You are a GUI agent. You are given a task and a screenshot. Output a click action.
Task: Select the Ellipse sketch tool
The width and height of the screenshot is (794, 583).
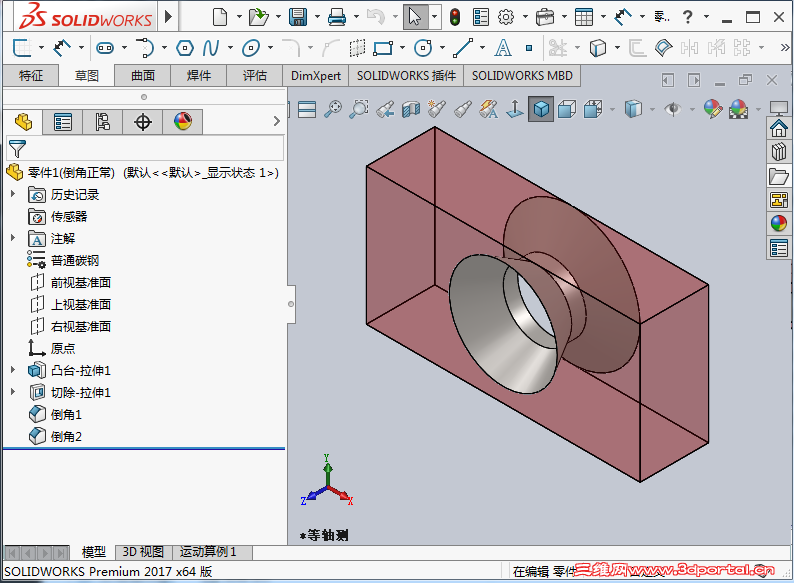pyautogui.click(x=251, y=48)
